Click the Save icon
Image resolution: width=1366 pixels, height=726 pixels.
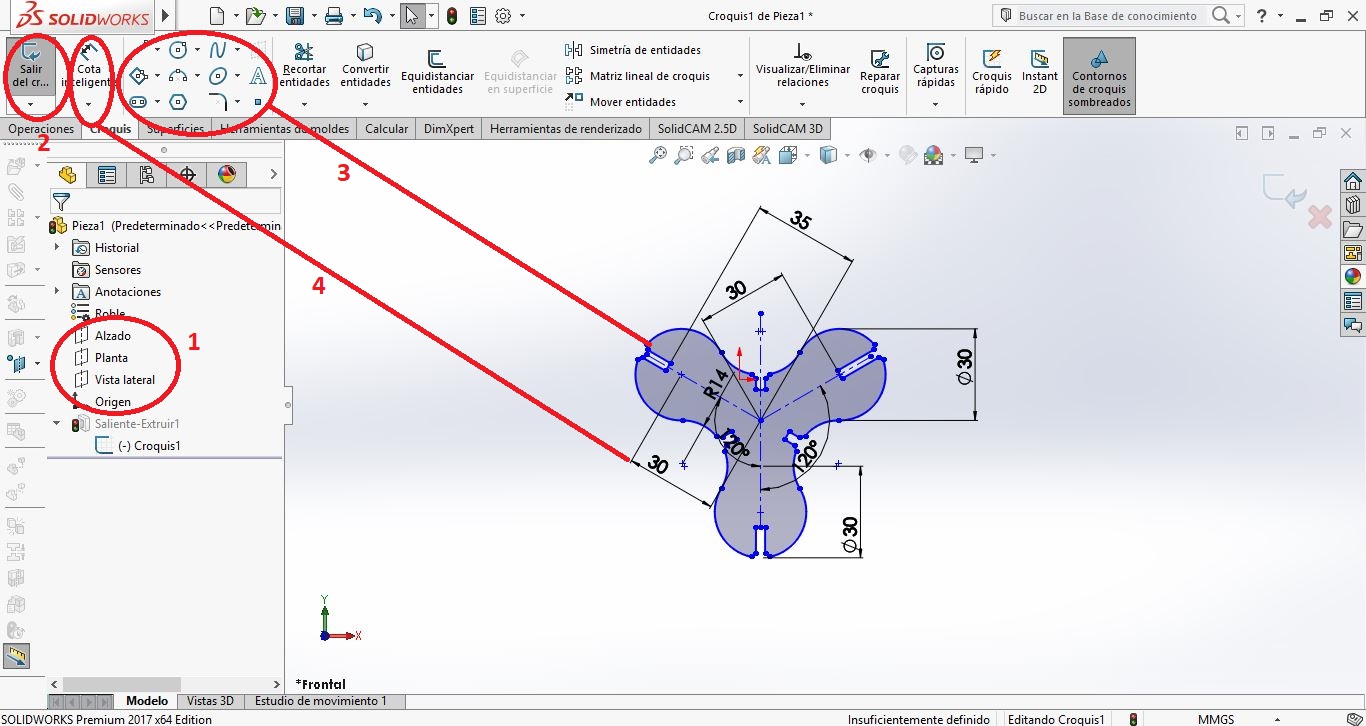(295, 16)
